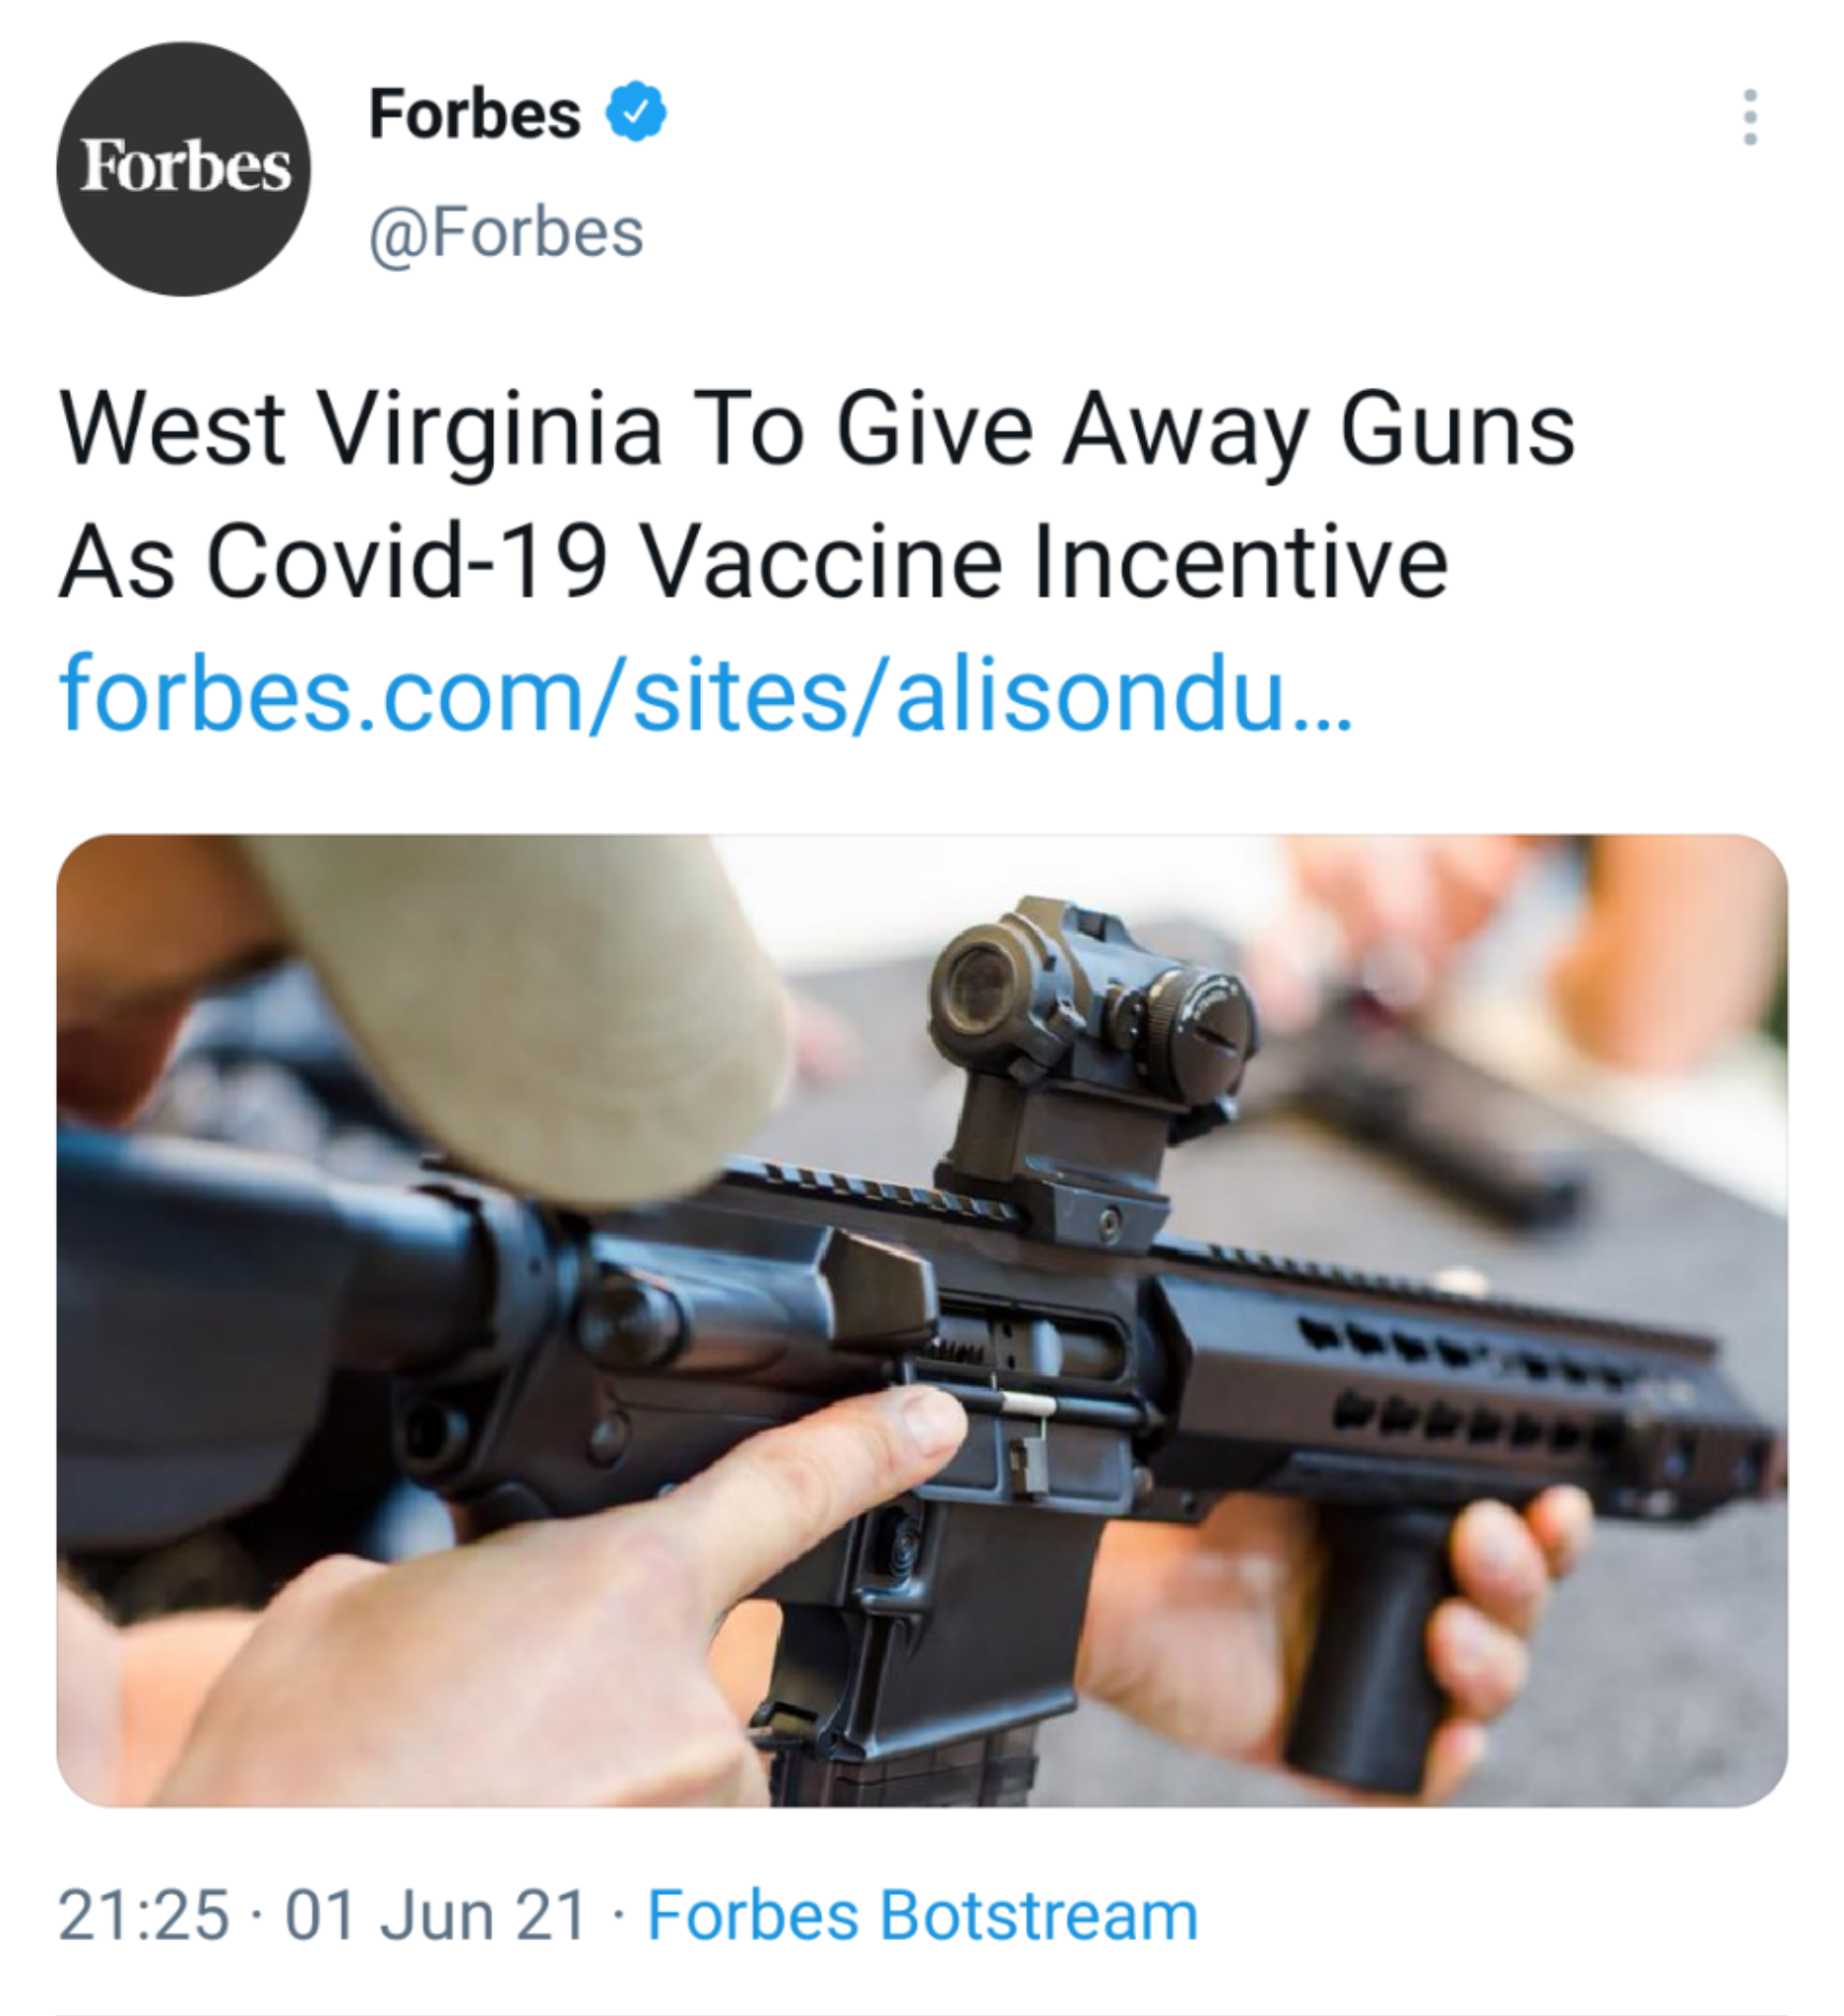The height and width of the screenshot is (2016, 1844).
Task: Open the rifle photo link preview
Action: (x=922, y=1320)
